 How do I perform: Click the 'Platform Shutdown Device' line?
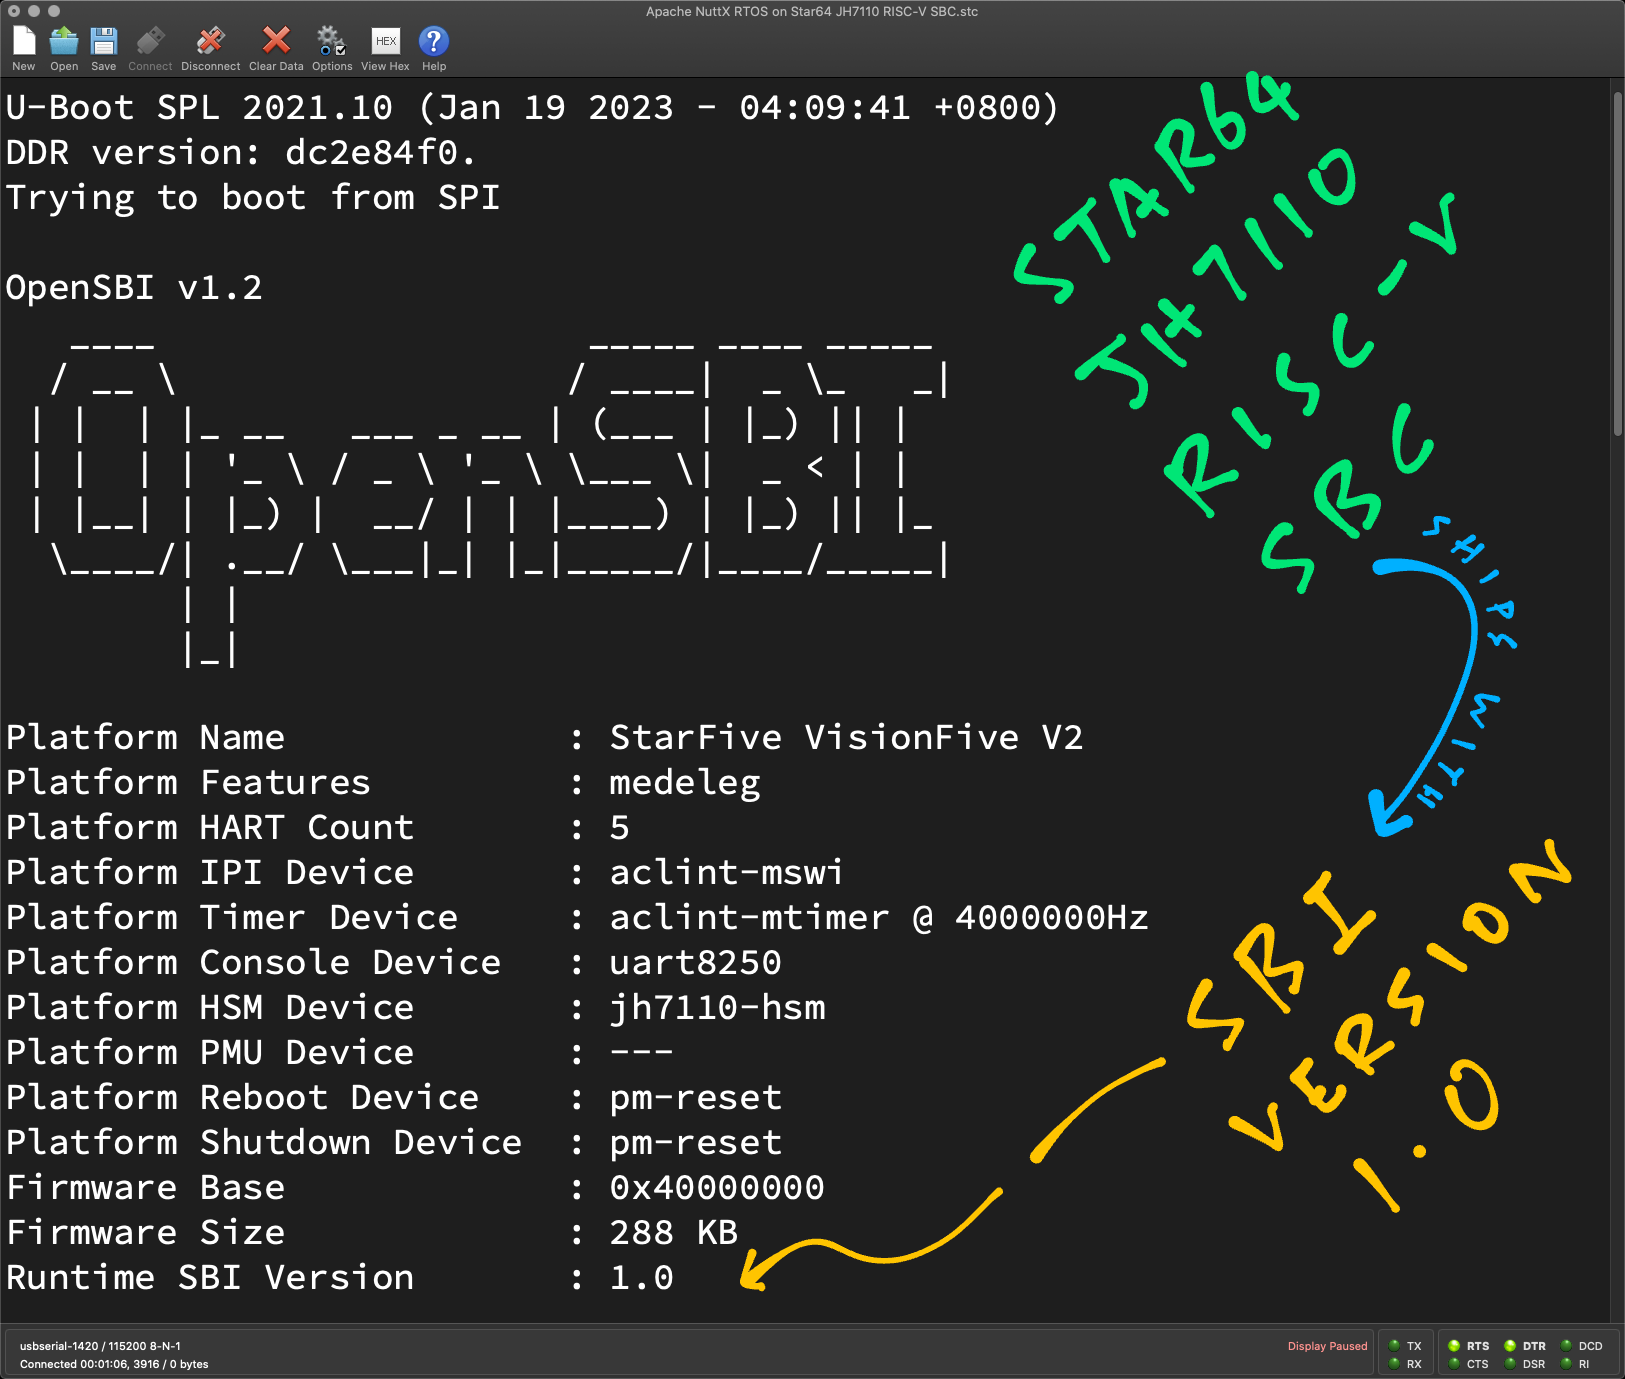click(394, 1143)
